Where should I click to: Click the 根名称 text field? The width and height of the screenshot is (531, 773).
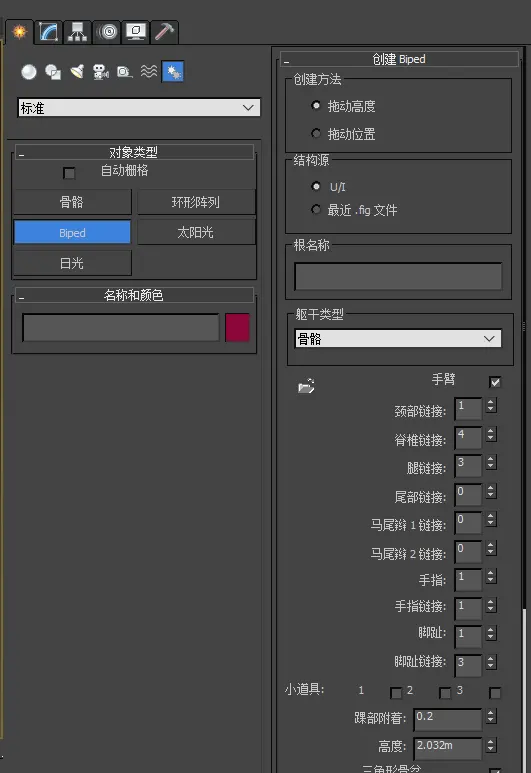point(398,276)
